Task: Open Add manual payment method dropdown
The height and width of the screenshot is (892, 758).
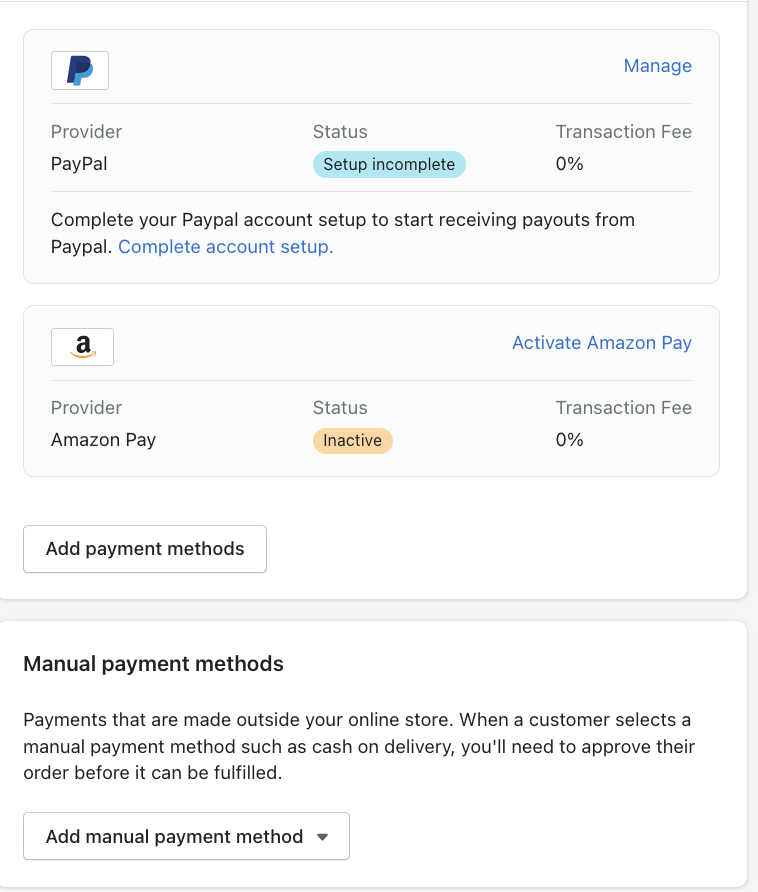Action: 186,836
